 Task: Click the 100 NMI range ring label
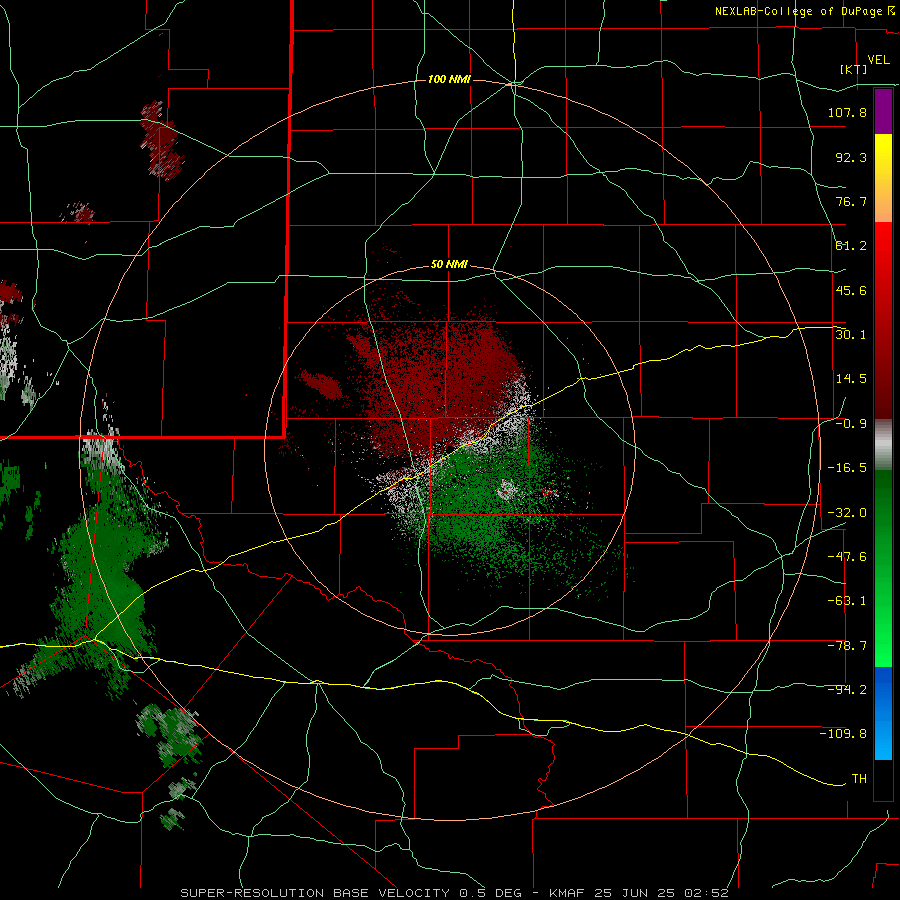pos(449,79)
